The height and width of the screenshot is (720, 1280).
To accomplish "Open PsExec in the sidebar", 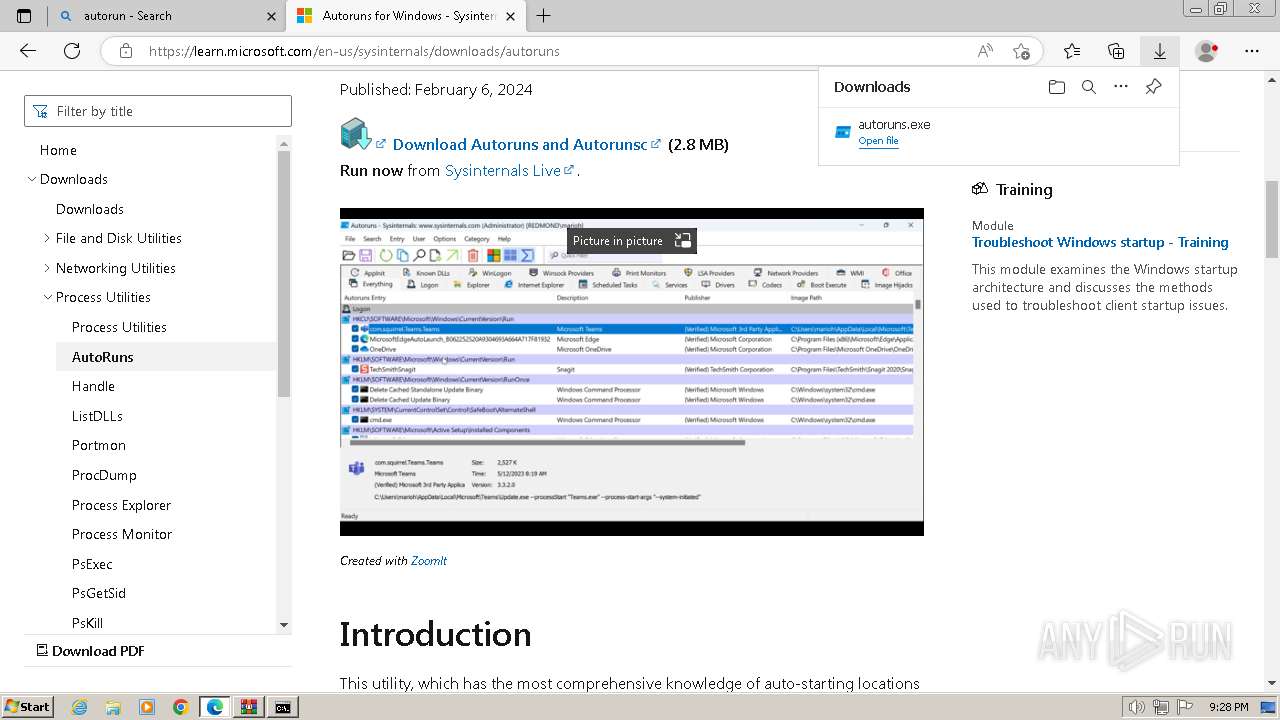I will (92, 564).
